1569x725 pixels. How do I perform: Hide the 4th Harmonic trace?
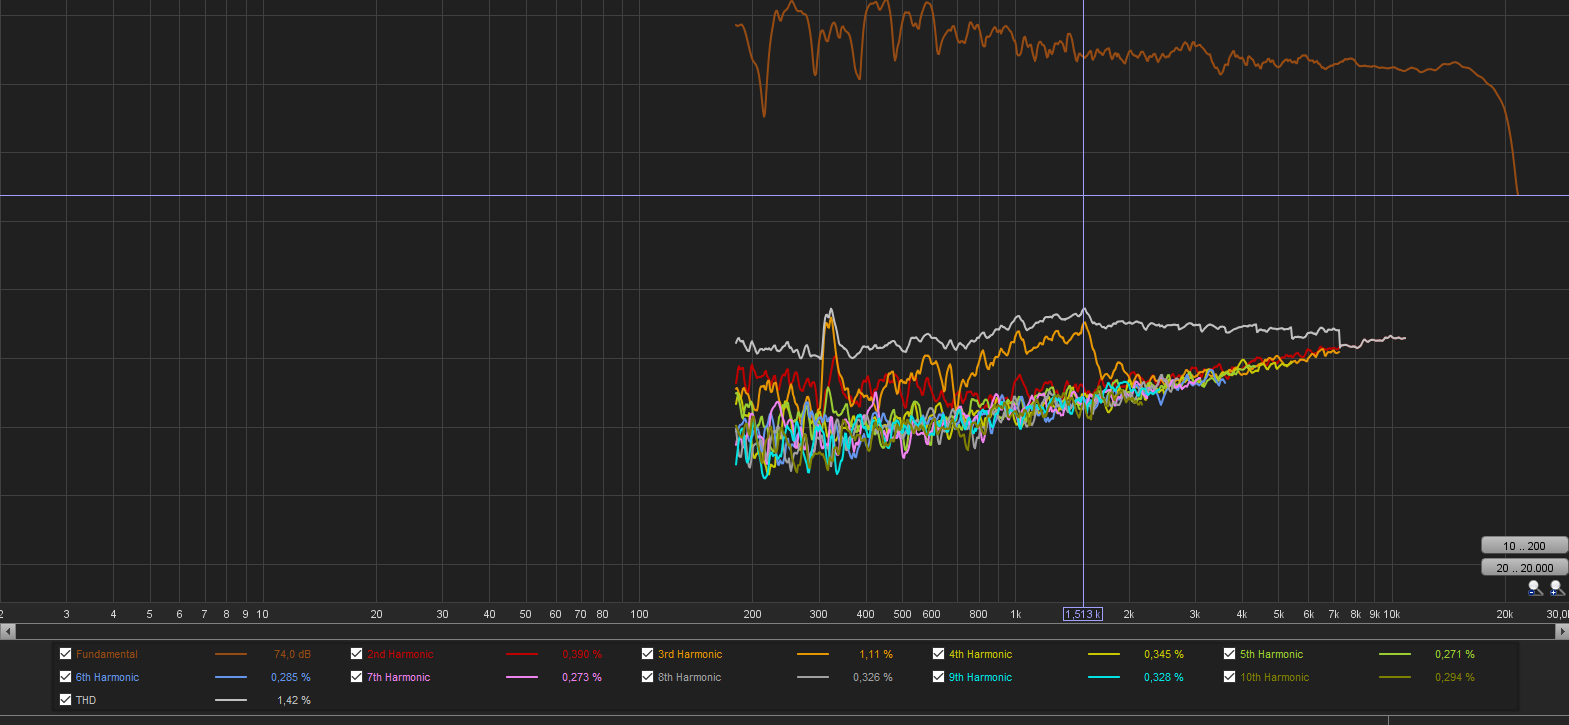click(938, 654)
